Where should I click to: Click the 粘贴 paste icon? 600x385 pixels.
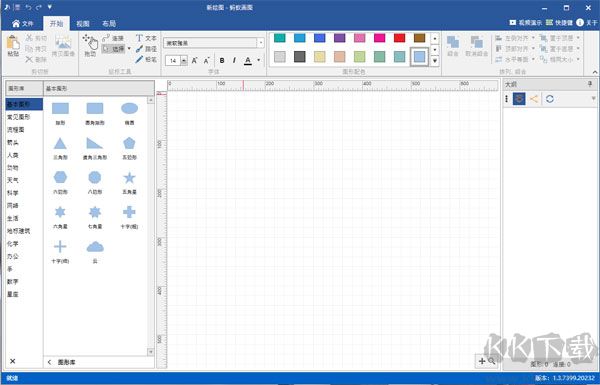point(13,46)
